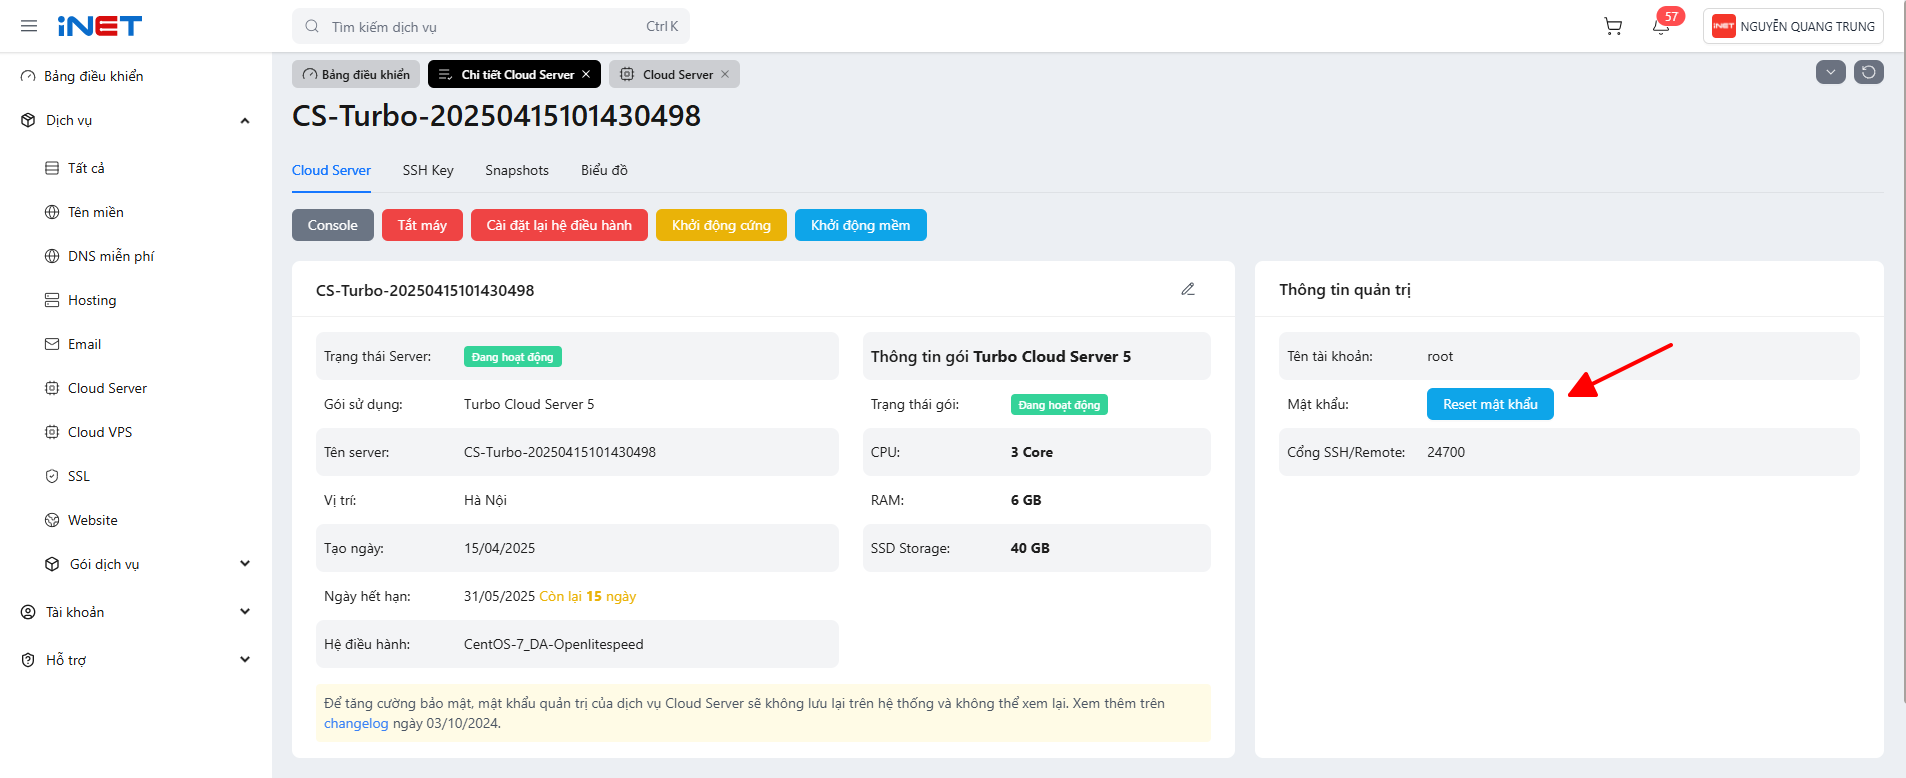
Task: Open Cloud VPS in the sidebar
Action: [x=100, y=432]
